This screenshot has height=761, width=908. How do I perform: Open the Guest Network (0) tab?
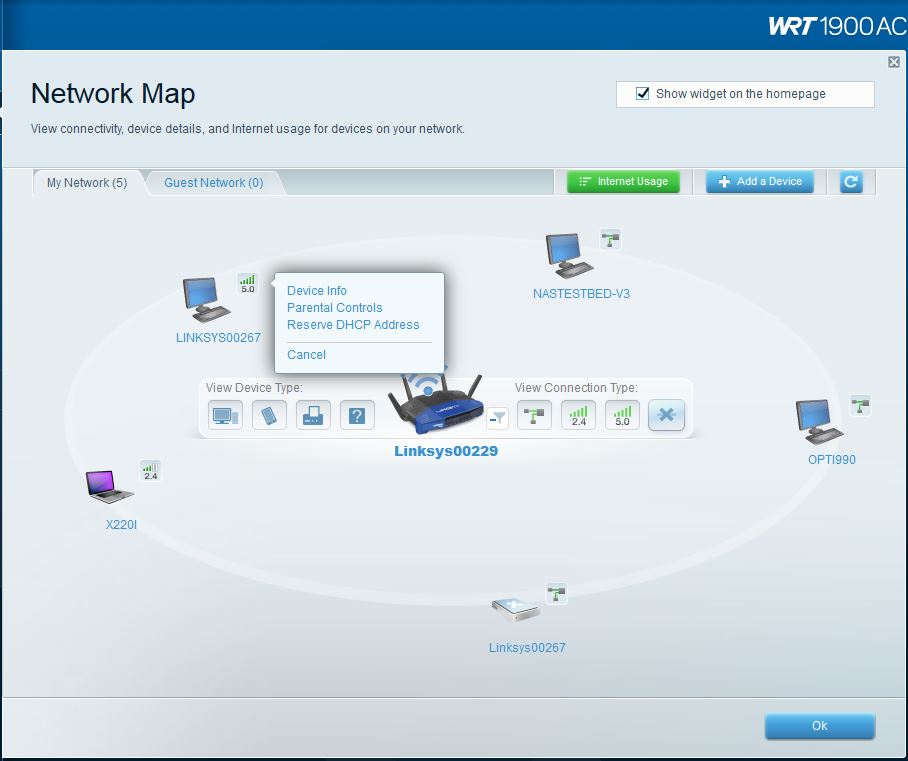pyautogui.click(x=214, y=183)
